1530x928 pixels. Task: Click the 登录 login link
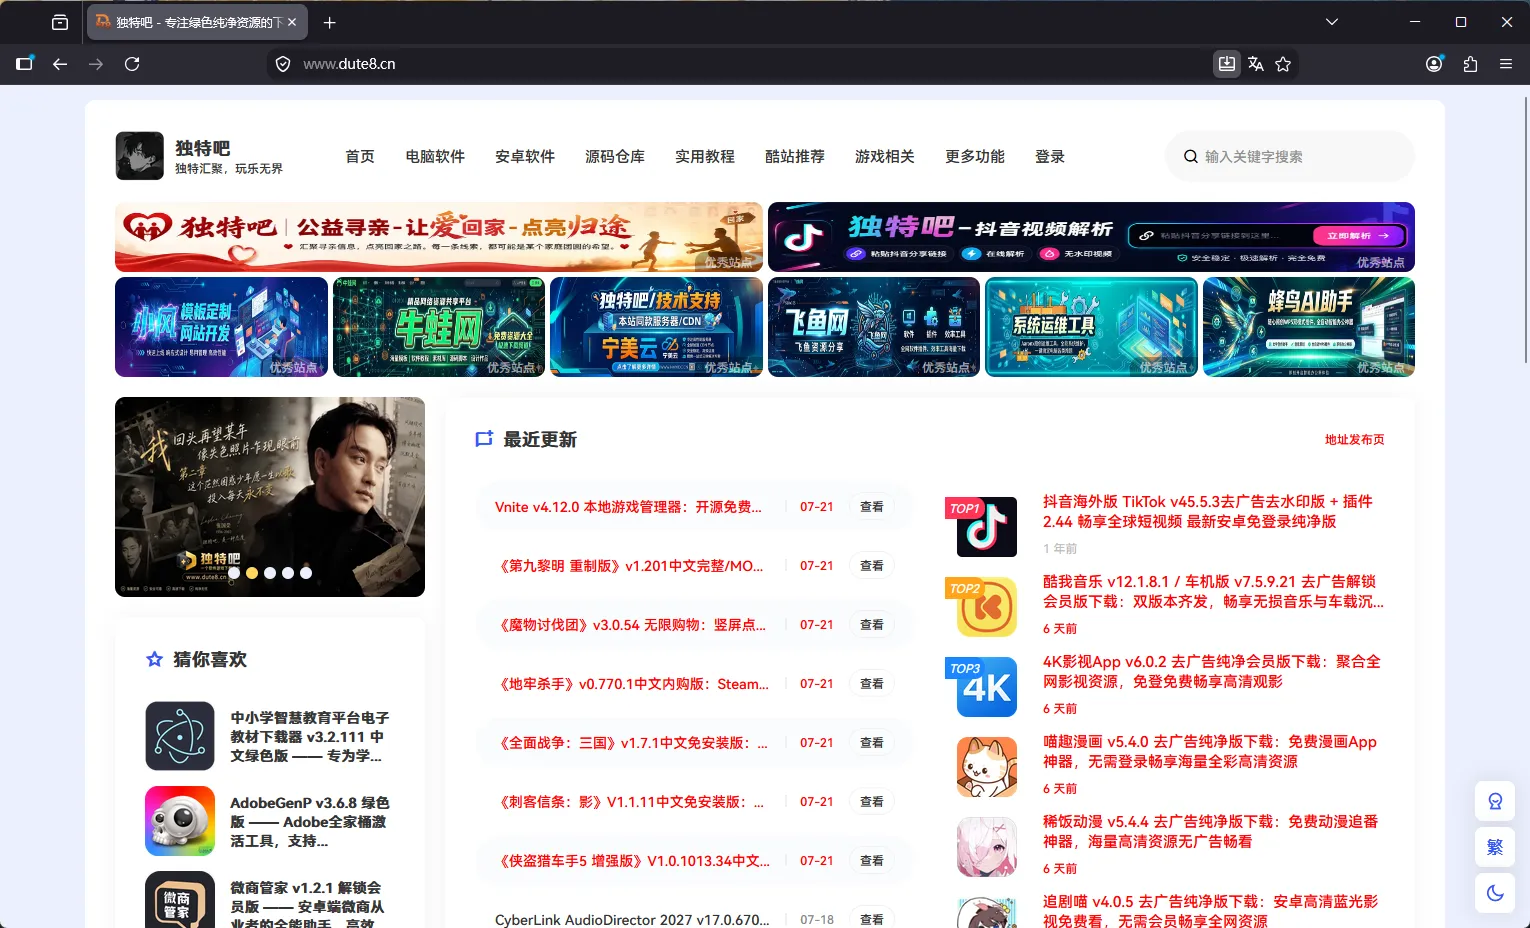(1050, 156)
